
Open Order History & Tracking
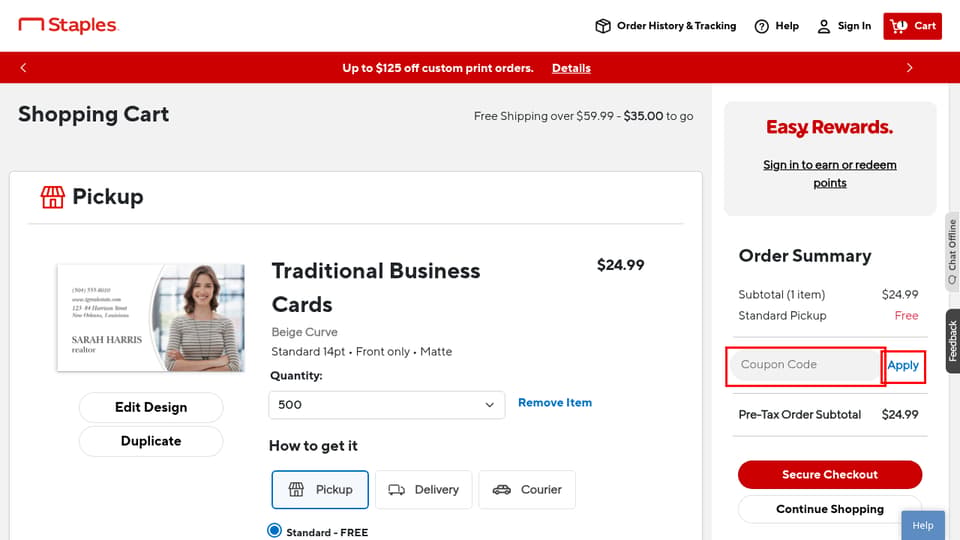[666, 26]
